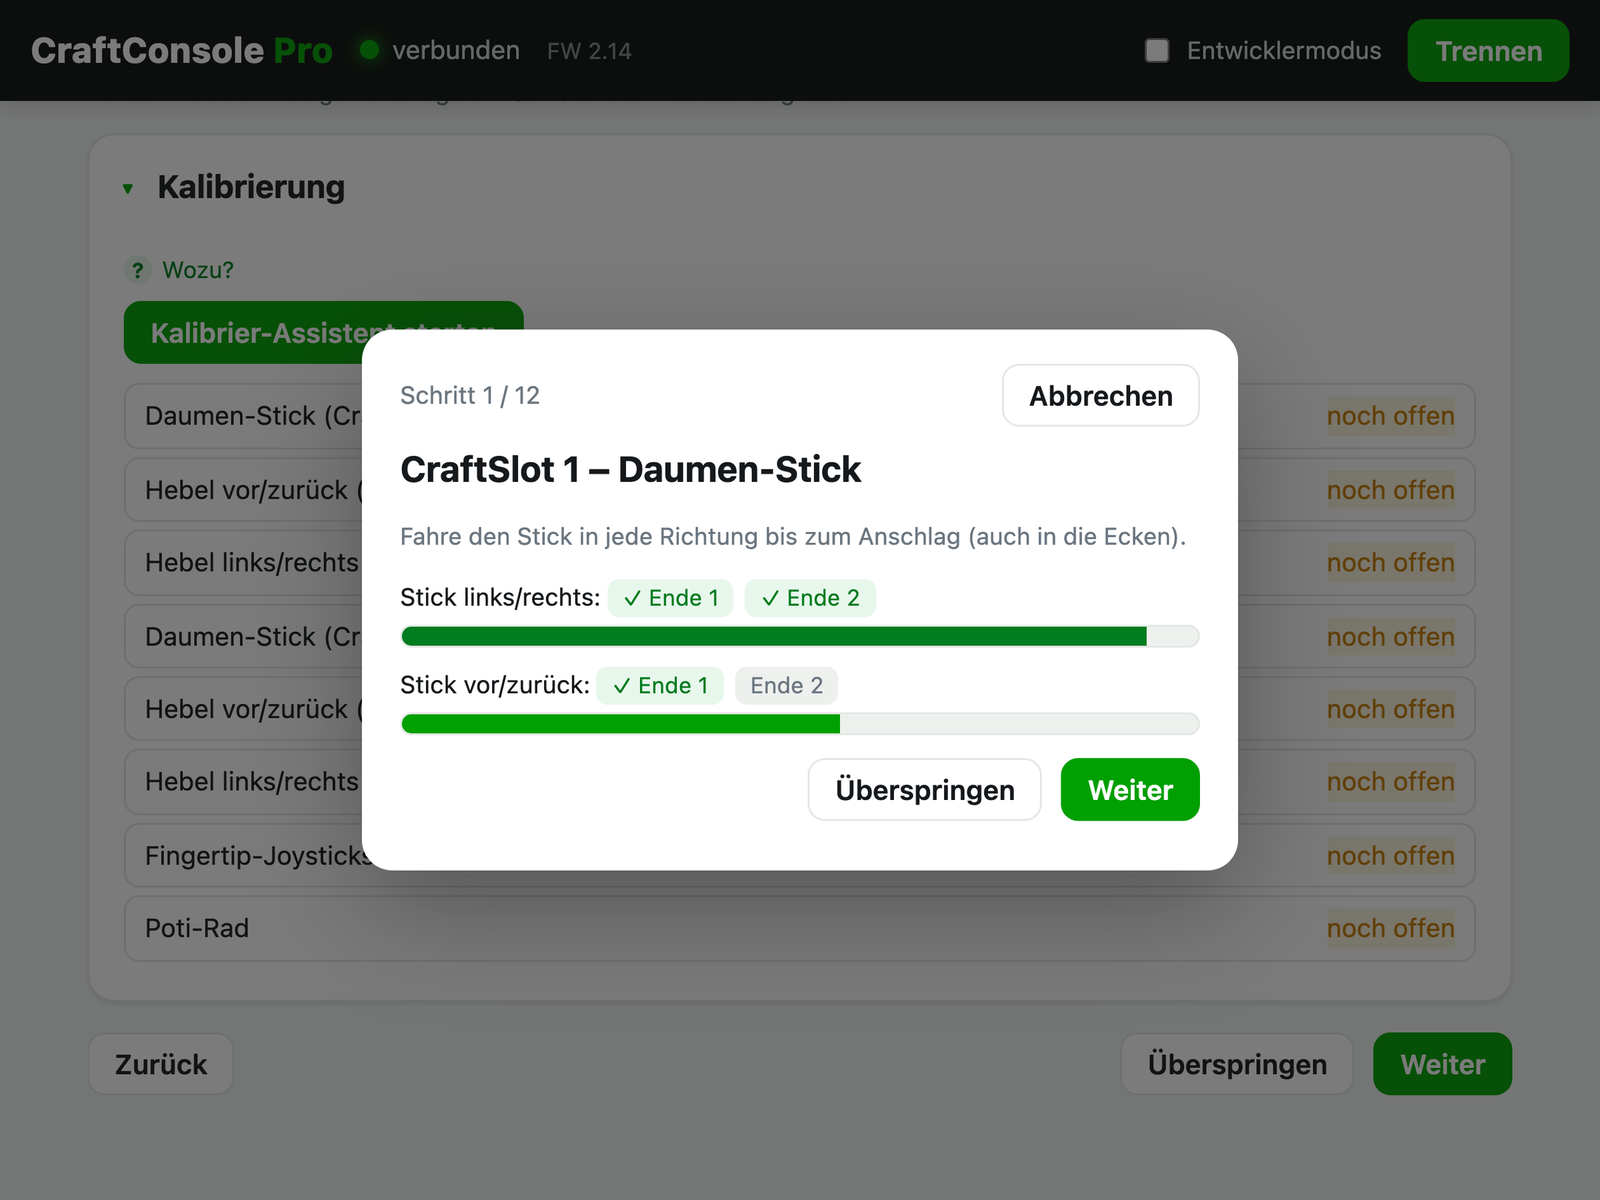Click the dialog's Weiter button
The image size is (1600, 1200).
coord(1130,790)
